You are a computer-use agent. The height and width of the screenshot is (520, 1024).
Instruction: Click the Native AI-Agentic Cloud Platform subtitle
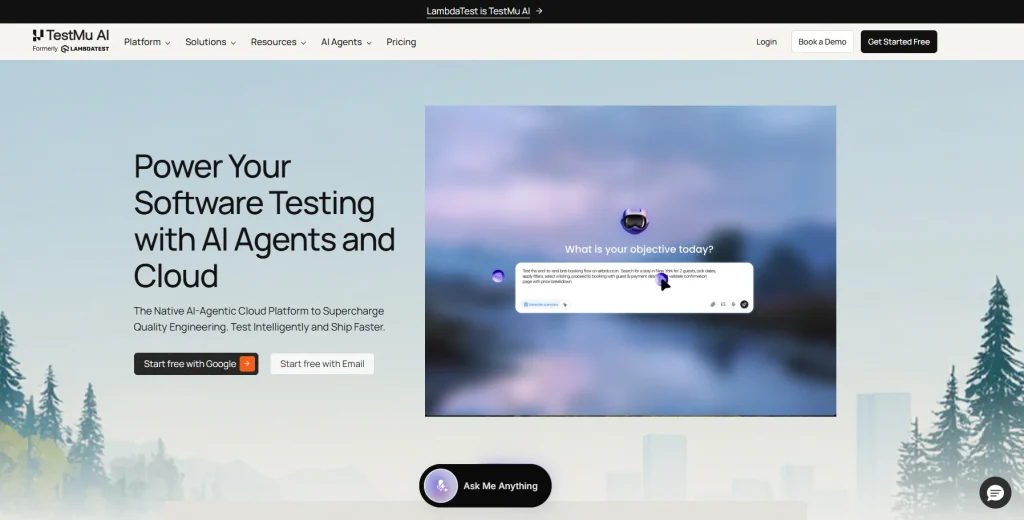coord(259,319)
